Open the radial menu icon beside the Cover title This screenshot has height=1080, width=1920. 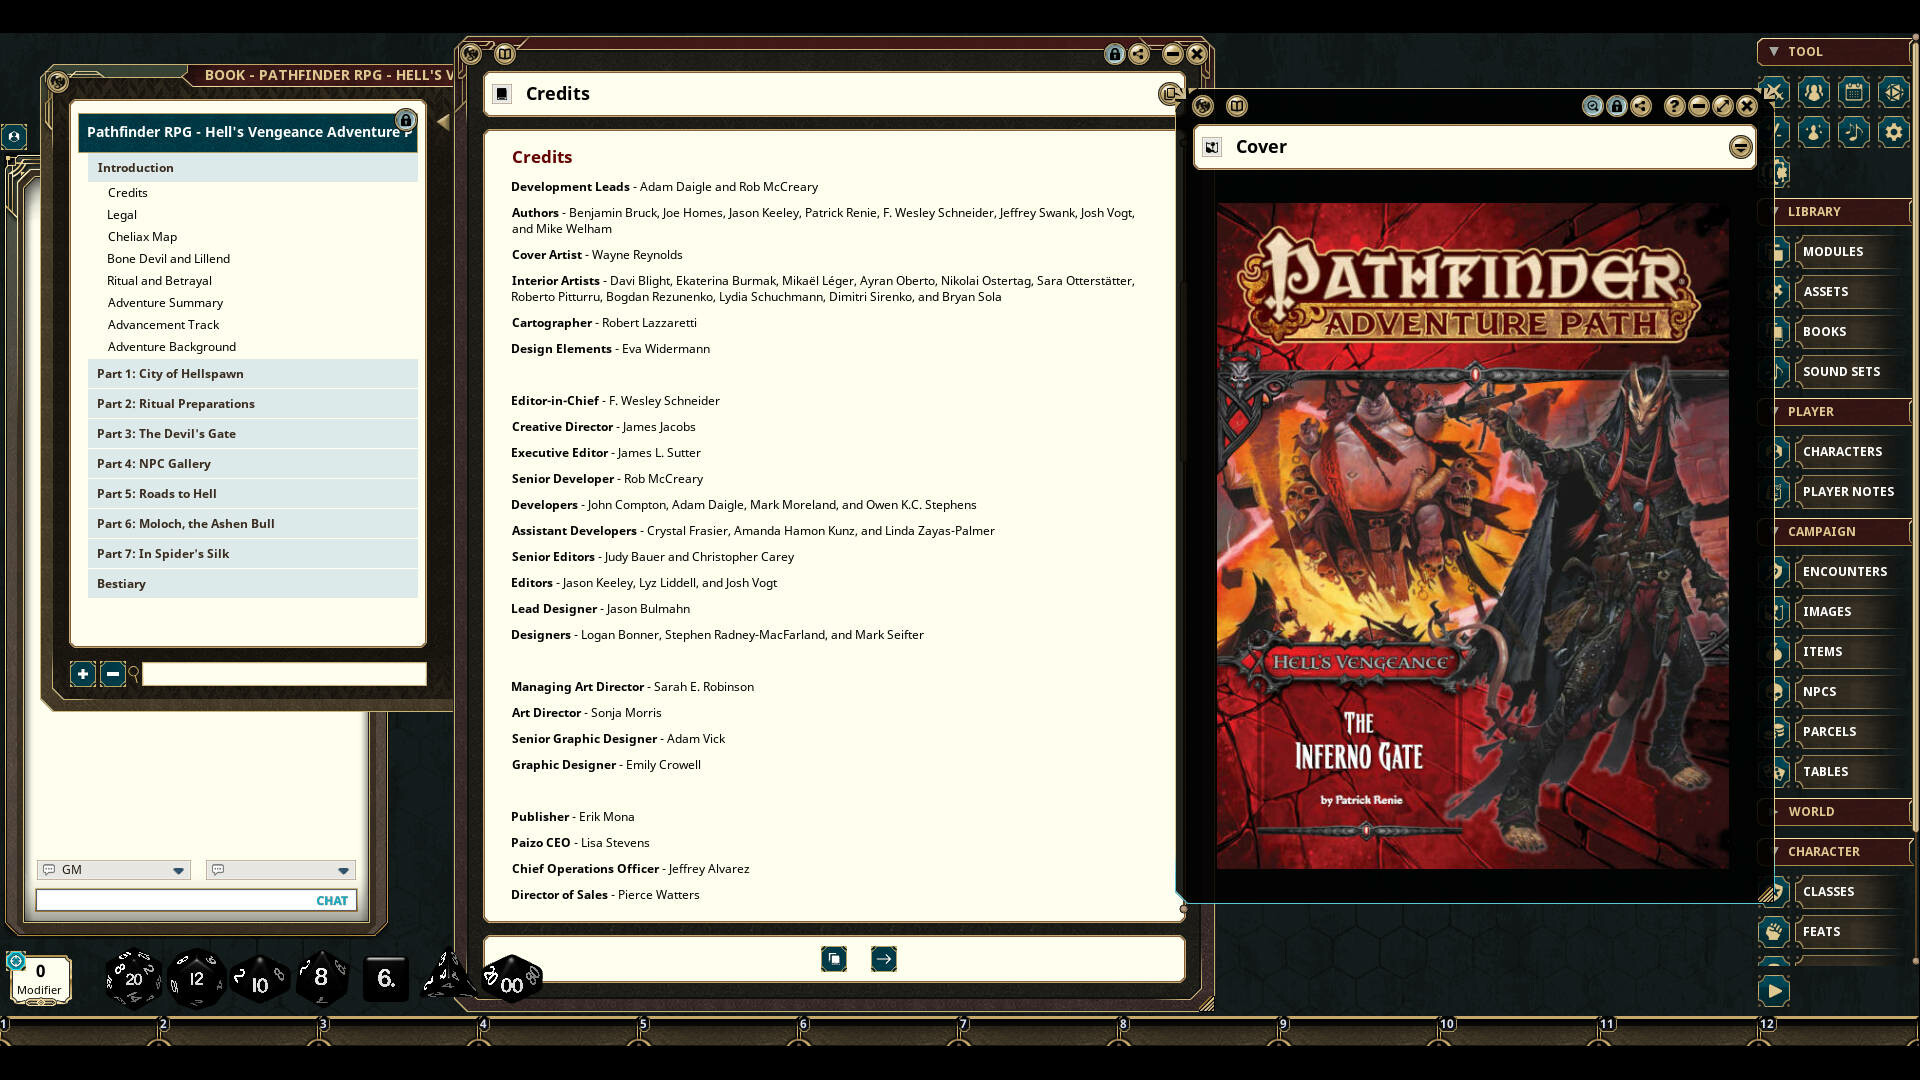tap(1740, 147)
